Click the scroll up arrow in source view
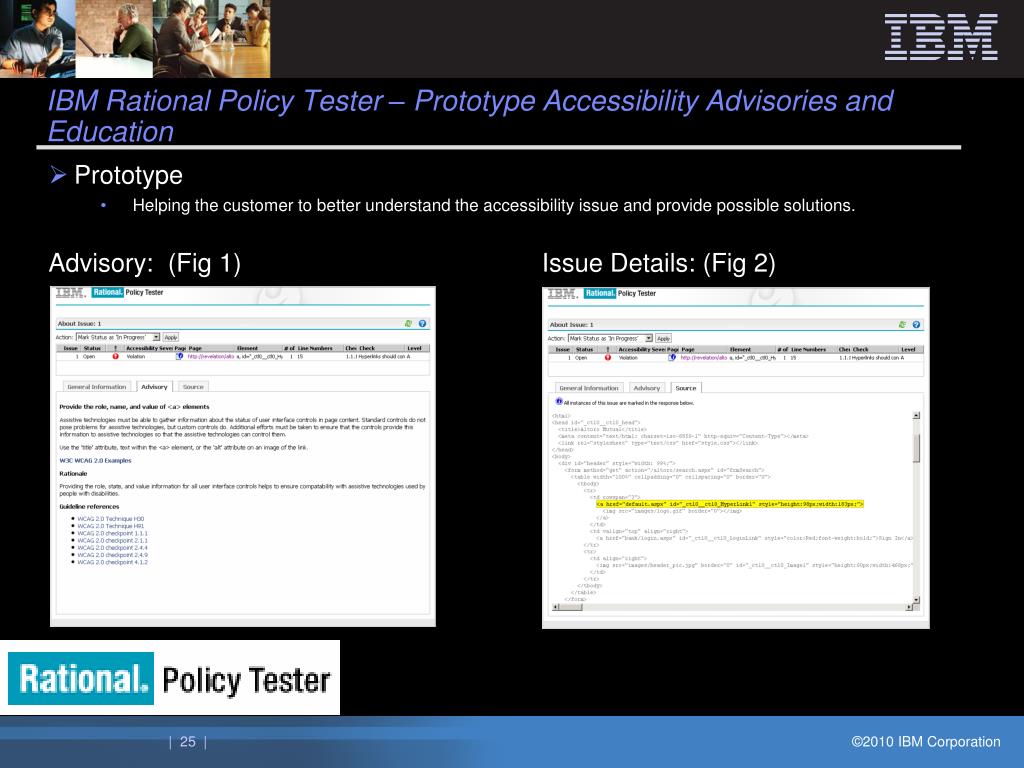 tap(916, 415)
